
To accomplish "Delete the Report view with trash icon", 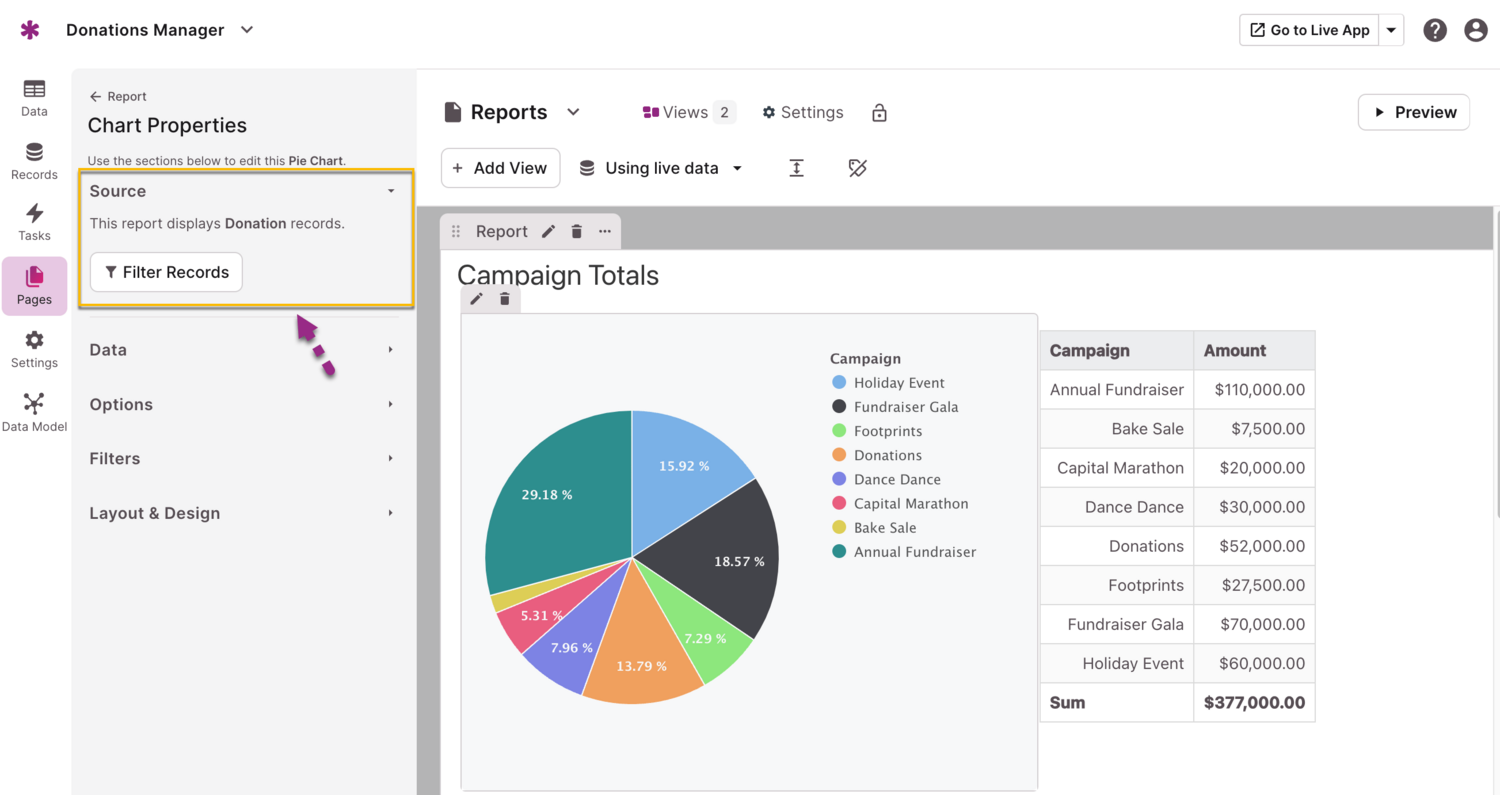I will point(577,232).
